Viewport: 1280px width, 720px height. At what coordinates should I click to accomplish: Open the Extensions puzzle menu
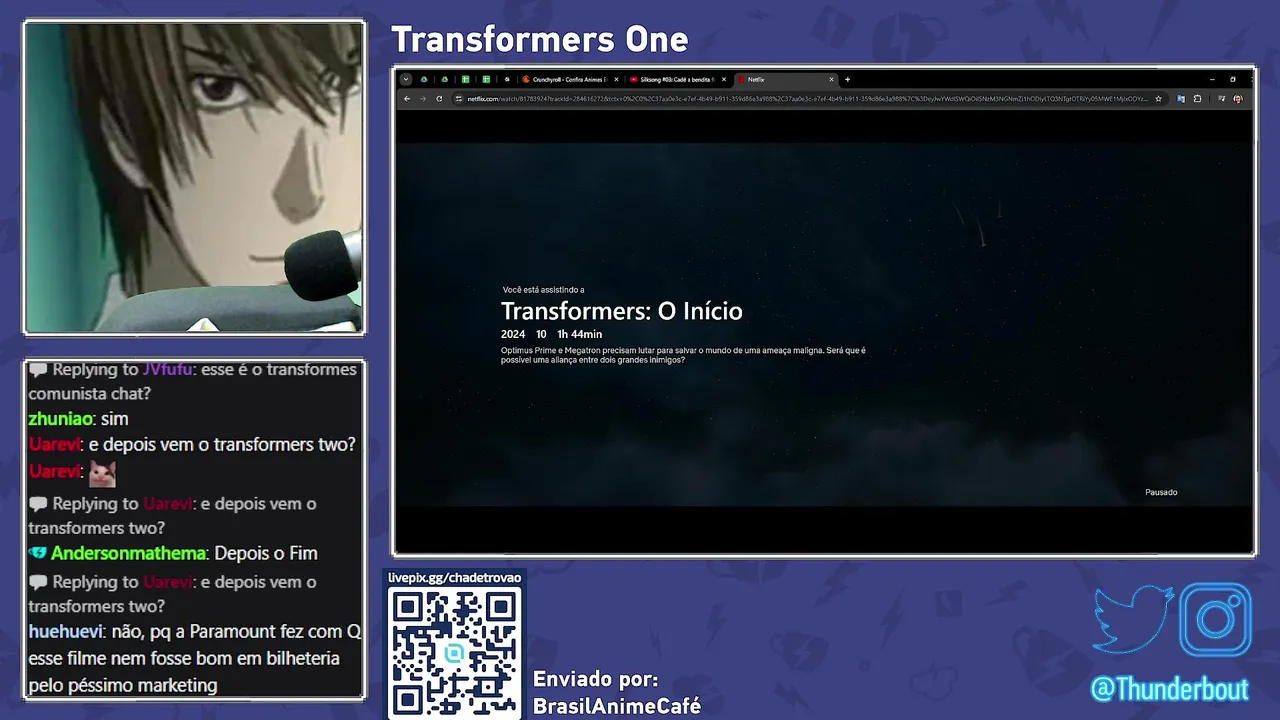[x=1197, y=99]
